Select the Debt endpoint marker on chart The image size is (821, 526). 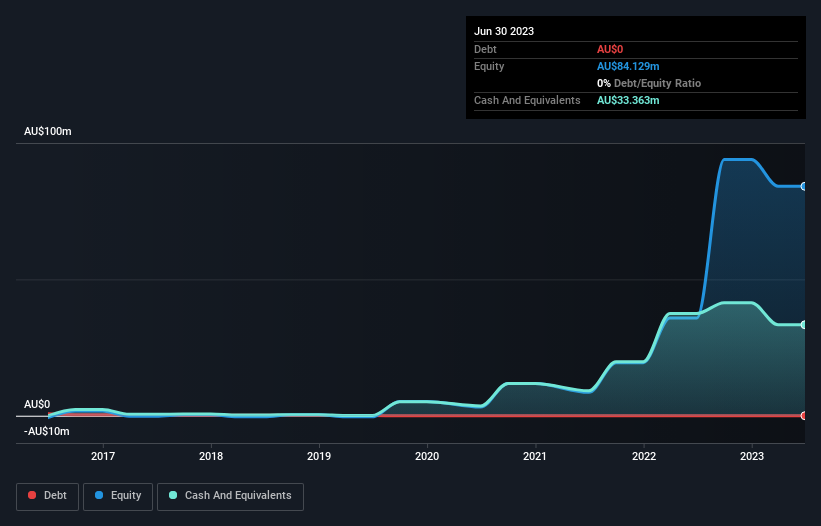pyautogui.click(x=804, y=416)
